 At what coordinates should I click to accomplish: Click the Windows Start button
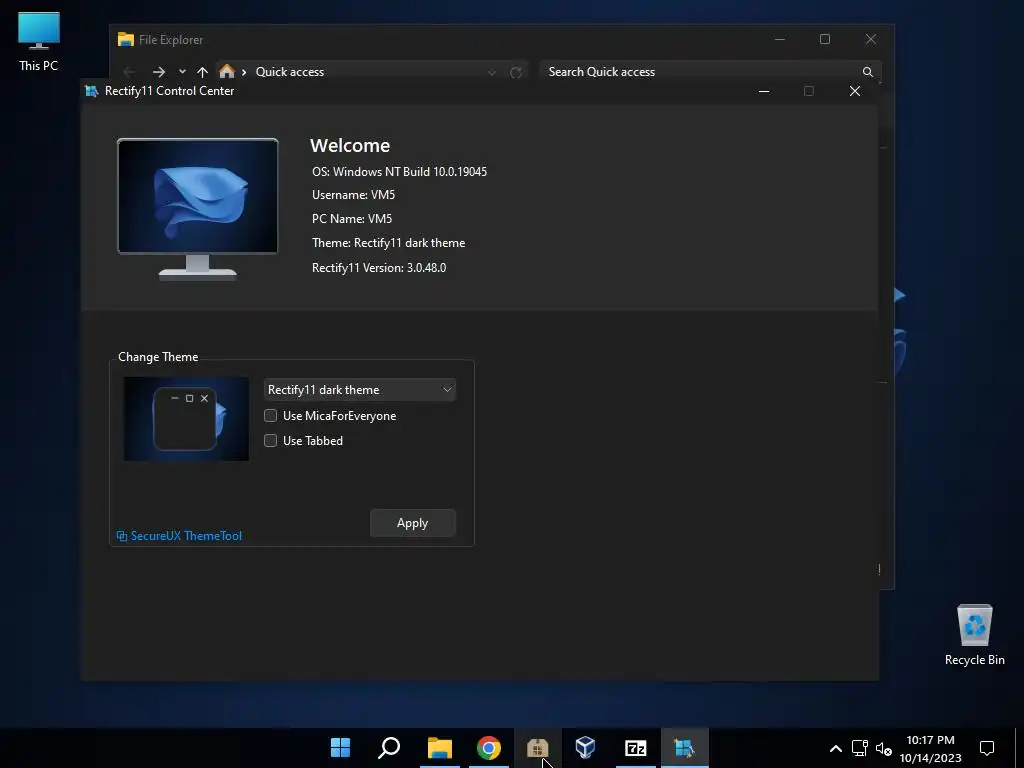[340, 748]
